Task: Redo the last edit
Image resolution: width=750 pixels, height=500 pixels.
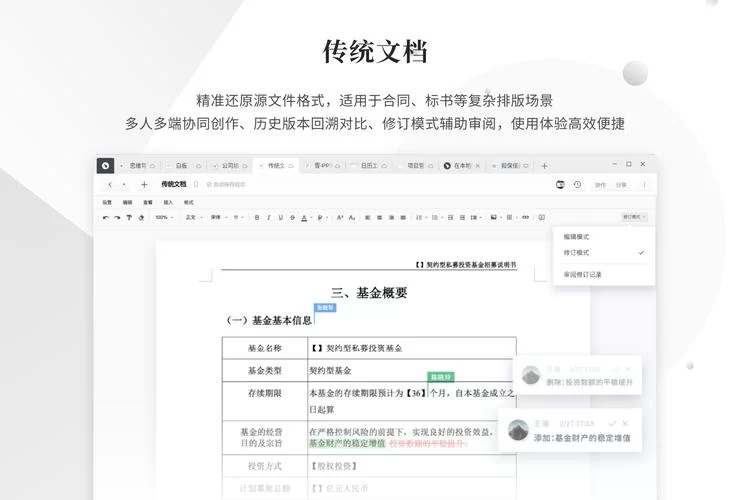Action: (x=117, y=218)
